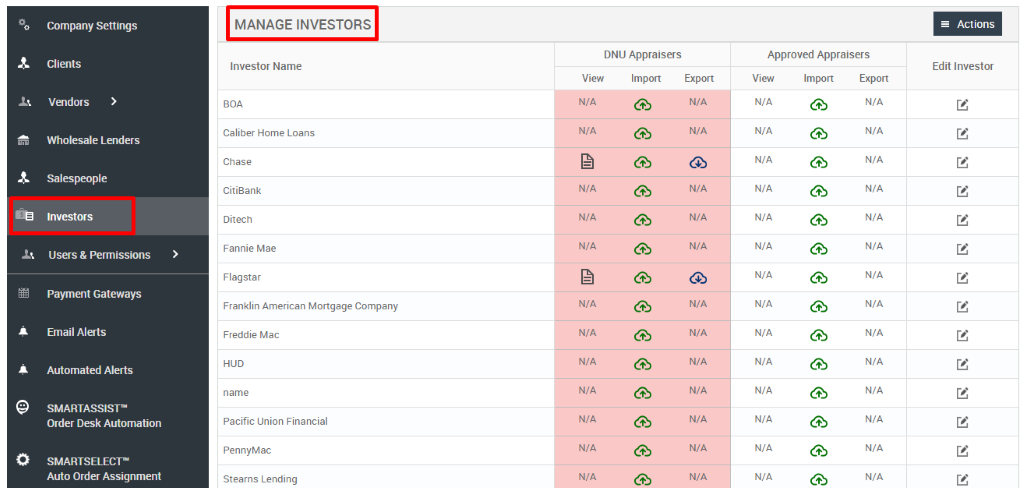Edit the PennyMac investor
1024x488 pixels.
point(962,451)
